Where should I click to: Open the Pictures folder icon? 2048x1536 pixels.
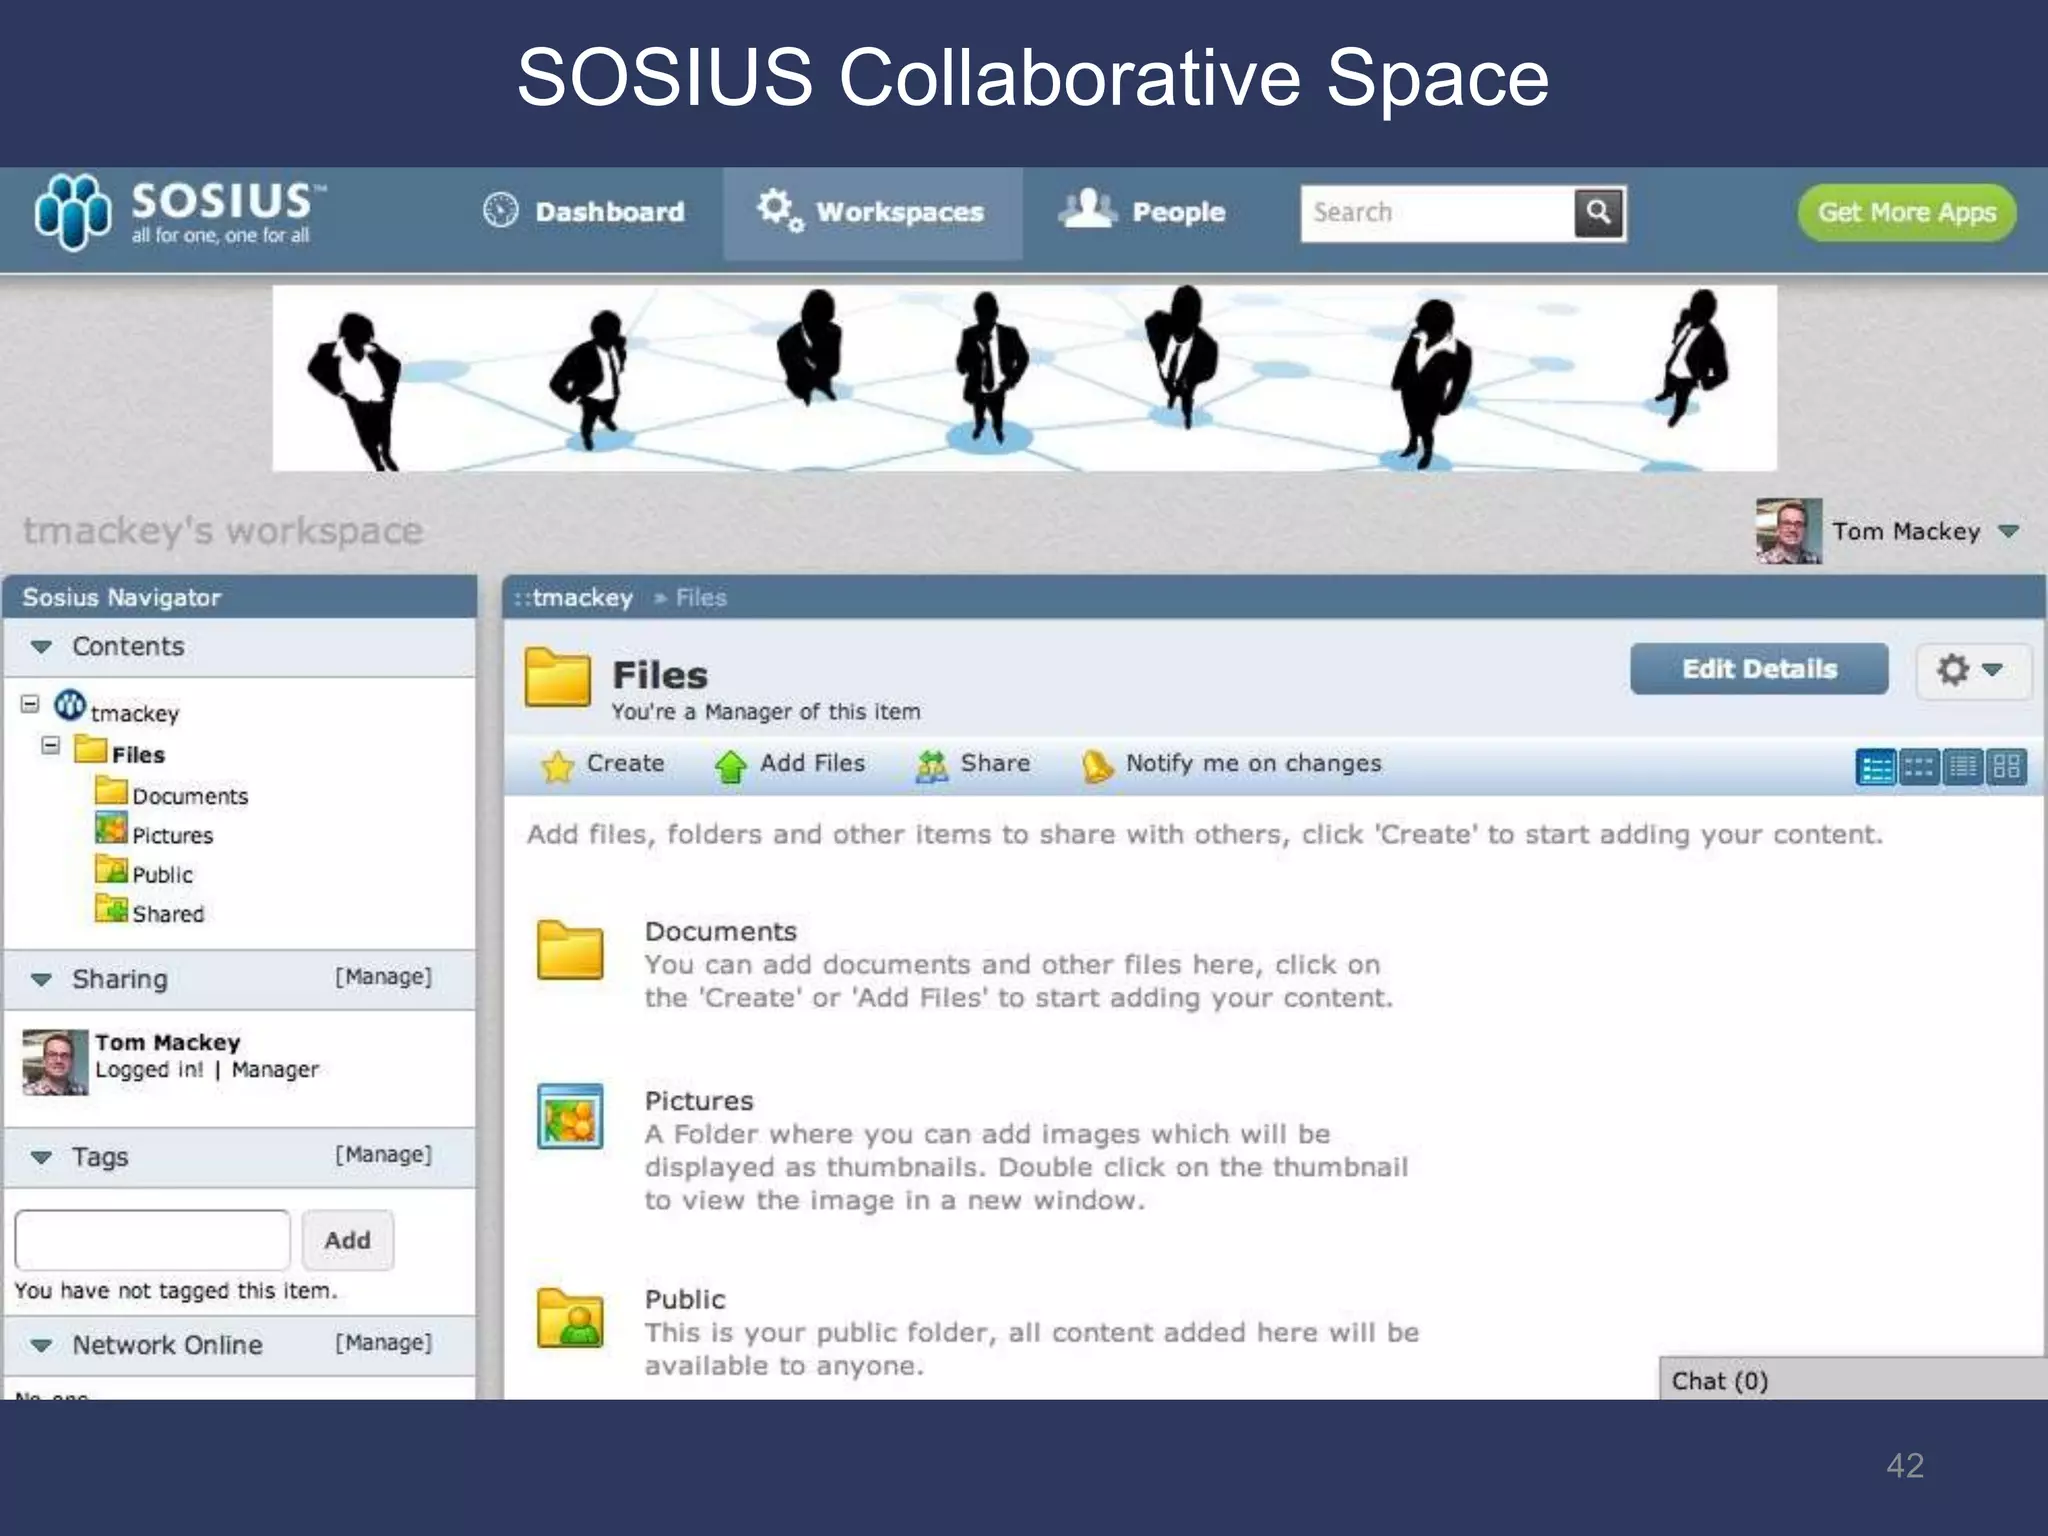[570, 1117]
